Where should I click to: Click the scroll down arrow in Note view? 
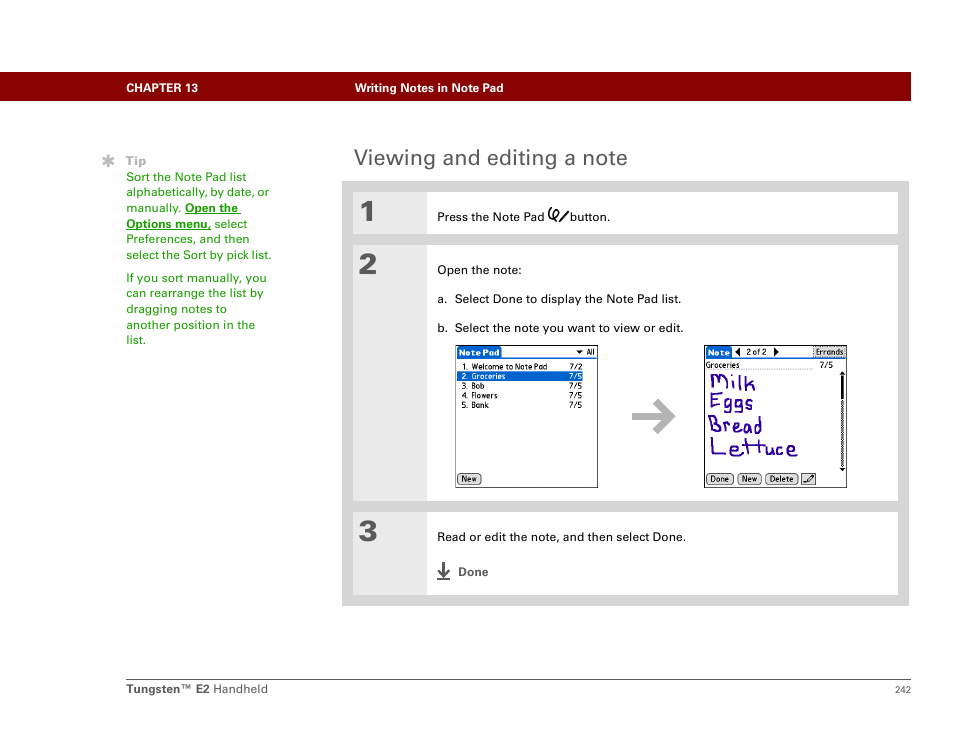pyautogui.click(x=842, y=469)
